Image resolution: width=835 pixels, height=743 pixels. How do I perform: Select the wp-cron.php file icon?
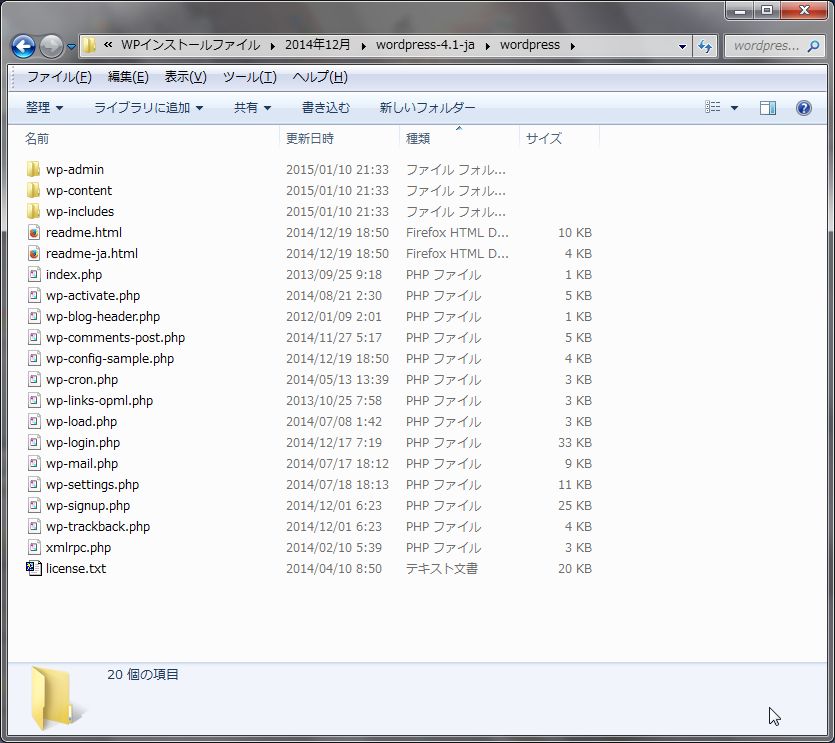click(34, 380)
